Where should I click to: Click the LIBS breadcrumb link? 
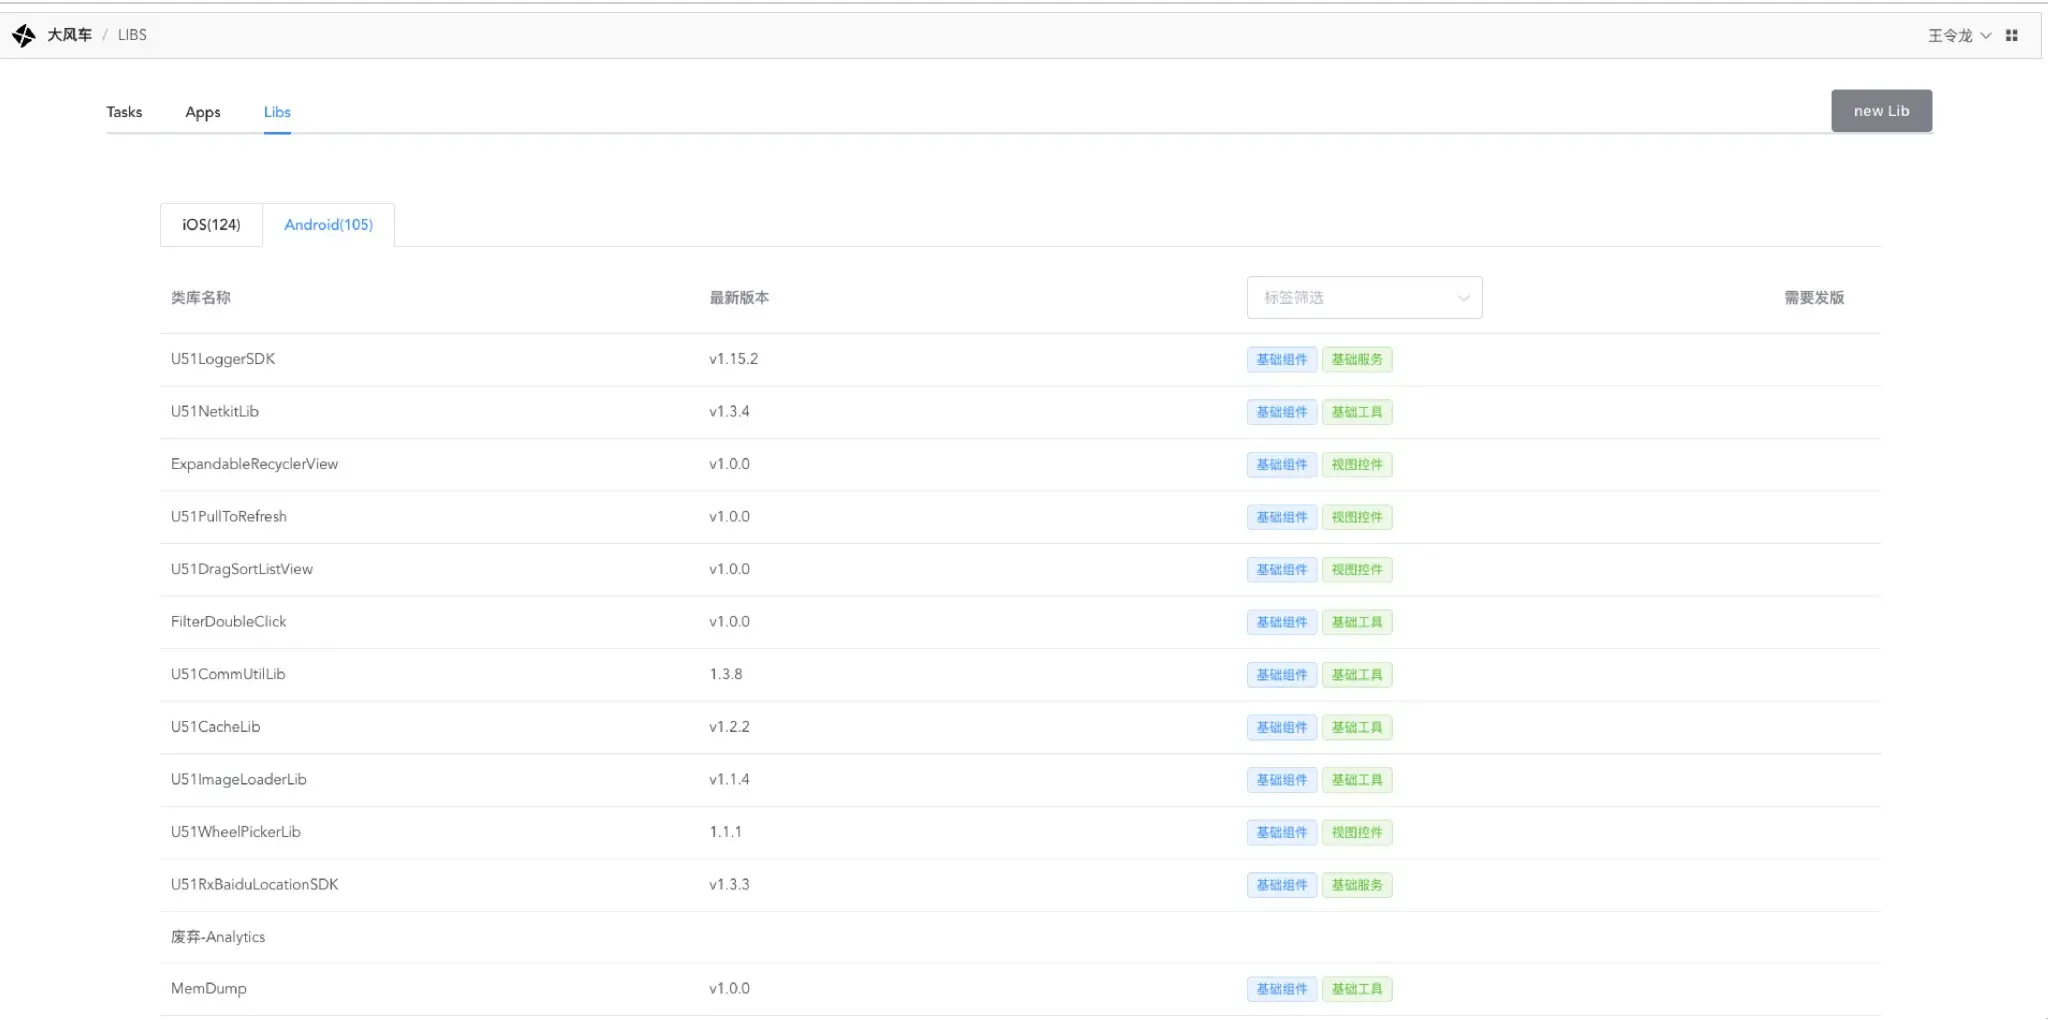(x=132, y=35)
